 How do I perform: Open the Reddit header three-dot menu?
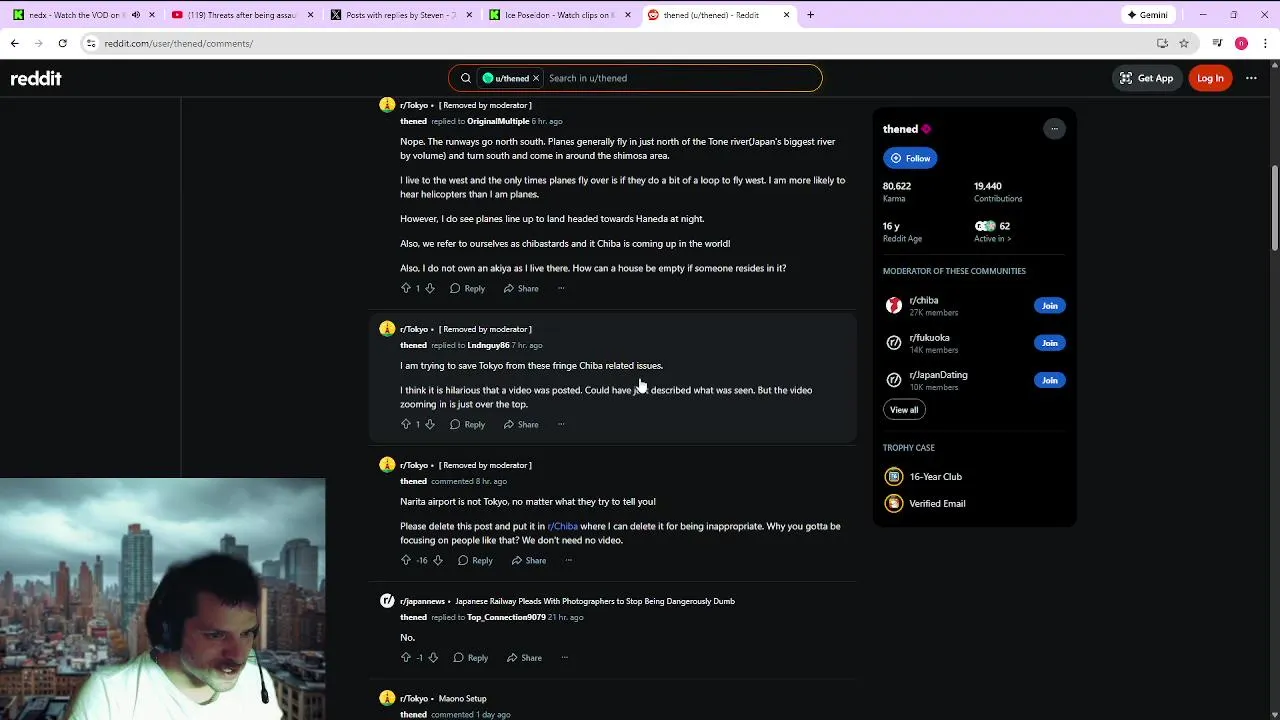pos(1251,78)
